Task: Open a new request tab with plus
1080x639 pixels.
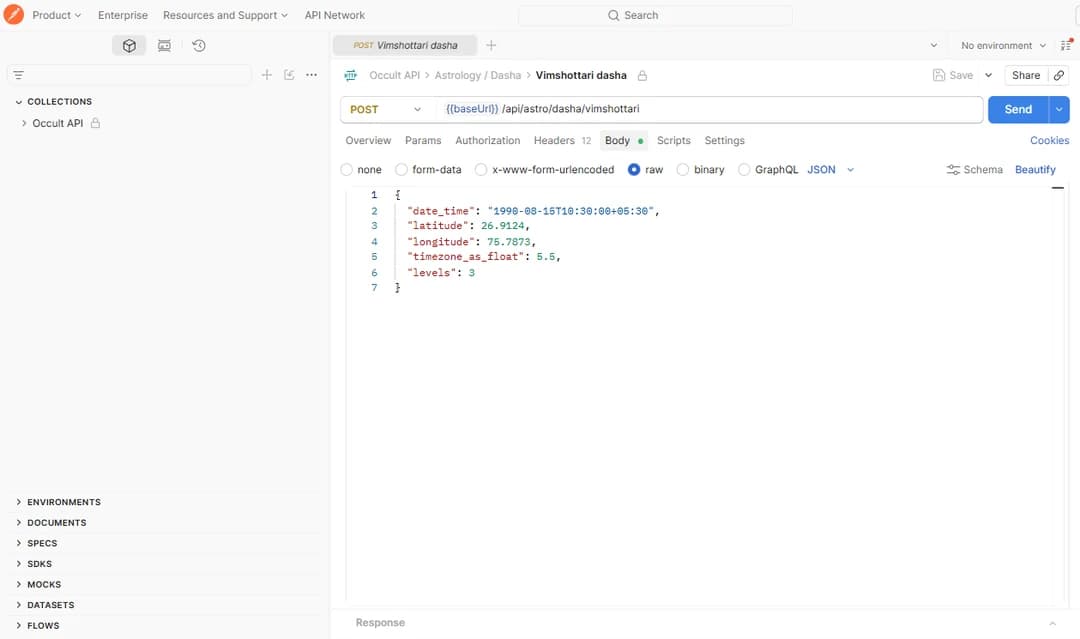Action: click(x=491, y=45)
